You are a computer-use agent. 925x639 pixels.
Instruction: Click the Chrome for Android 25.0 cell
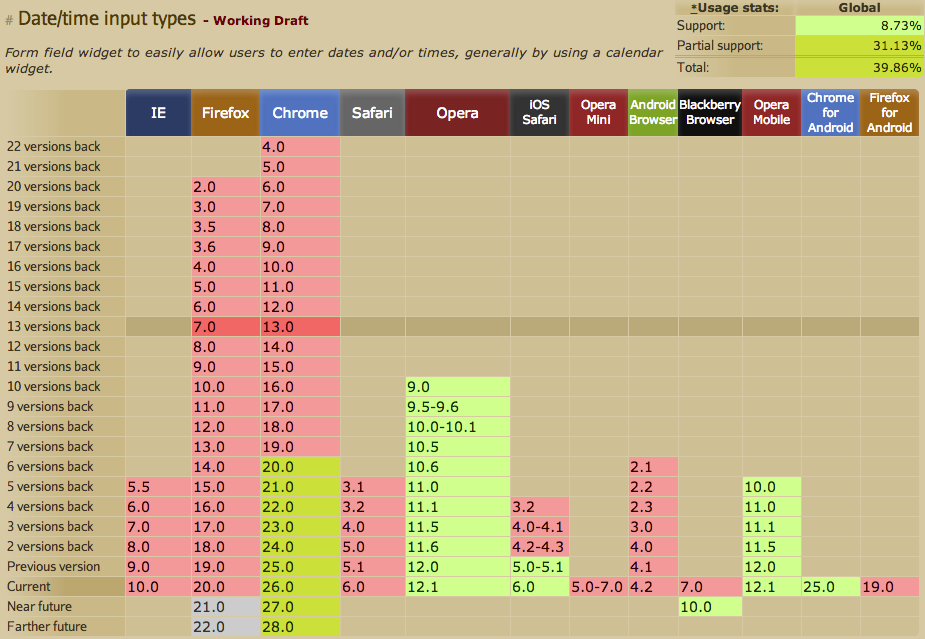831,587
